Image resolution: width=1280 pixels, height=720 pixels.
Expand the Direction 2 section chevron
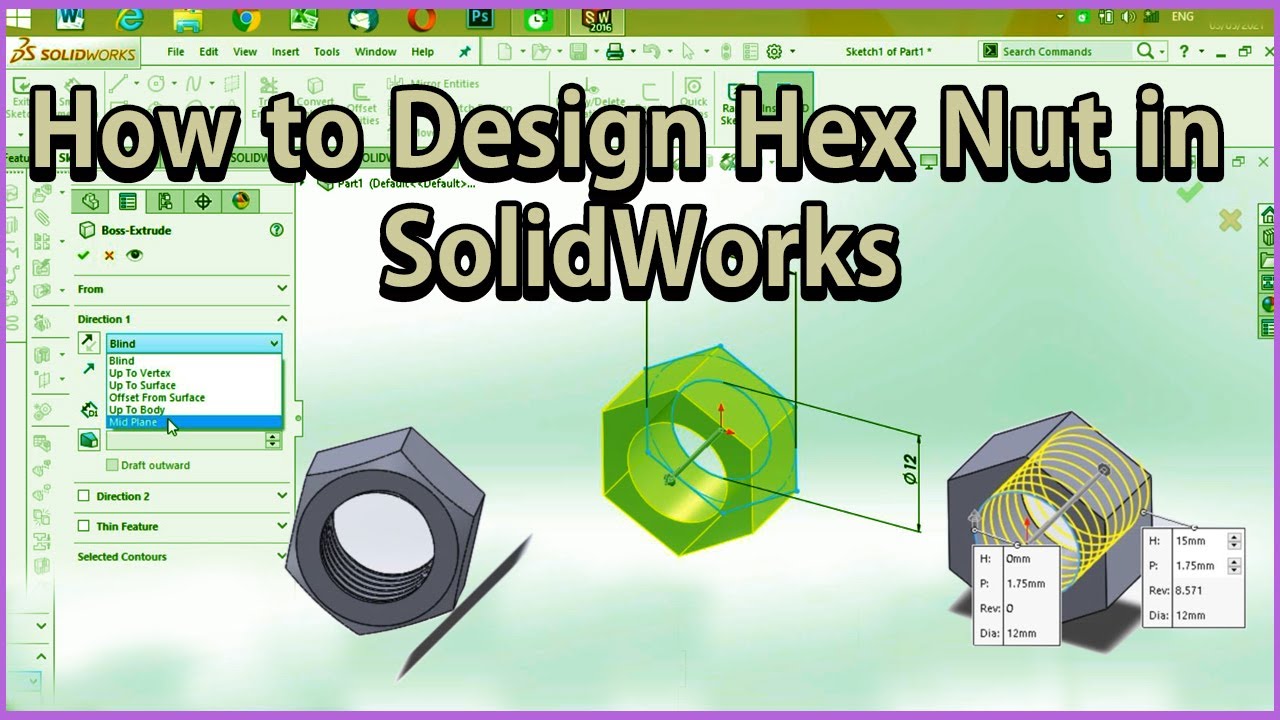point(282,496)
